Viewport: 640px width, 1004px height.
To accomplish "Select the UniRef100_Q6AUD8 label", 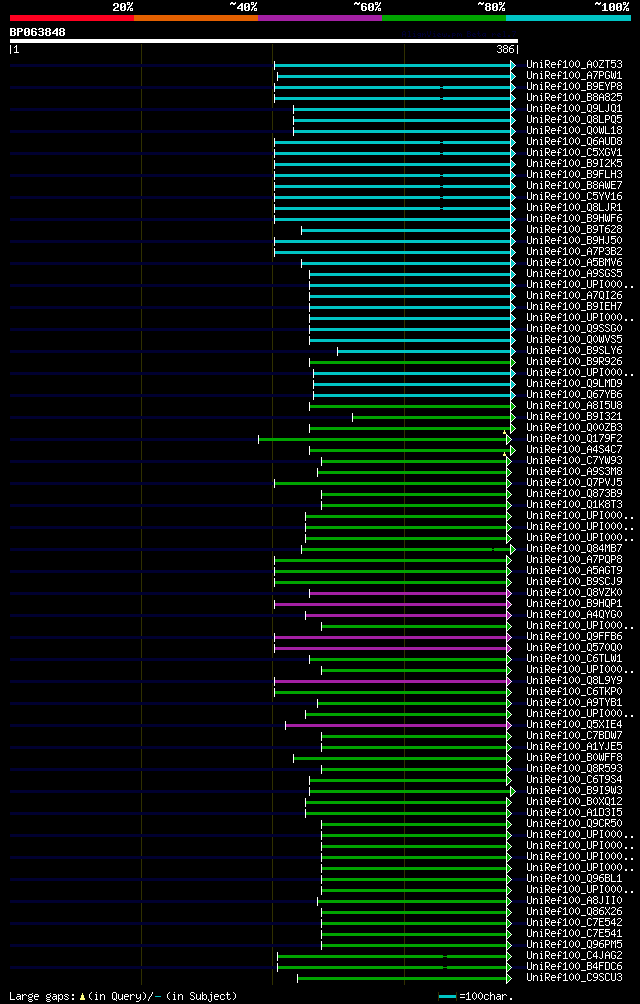I will point(574,142).
